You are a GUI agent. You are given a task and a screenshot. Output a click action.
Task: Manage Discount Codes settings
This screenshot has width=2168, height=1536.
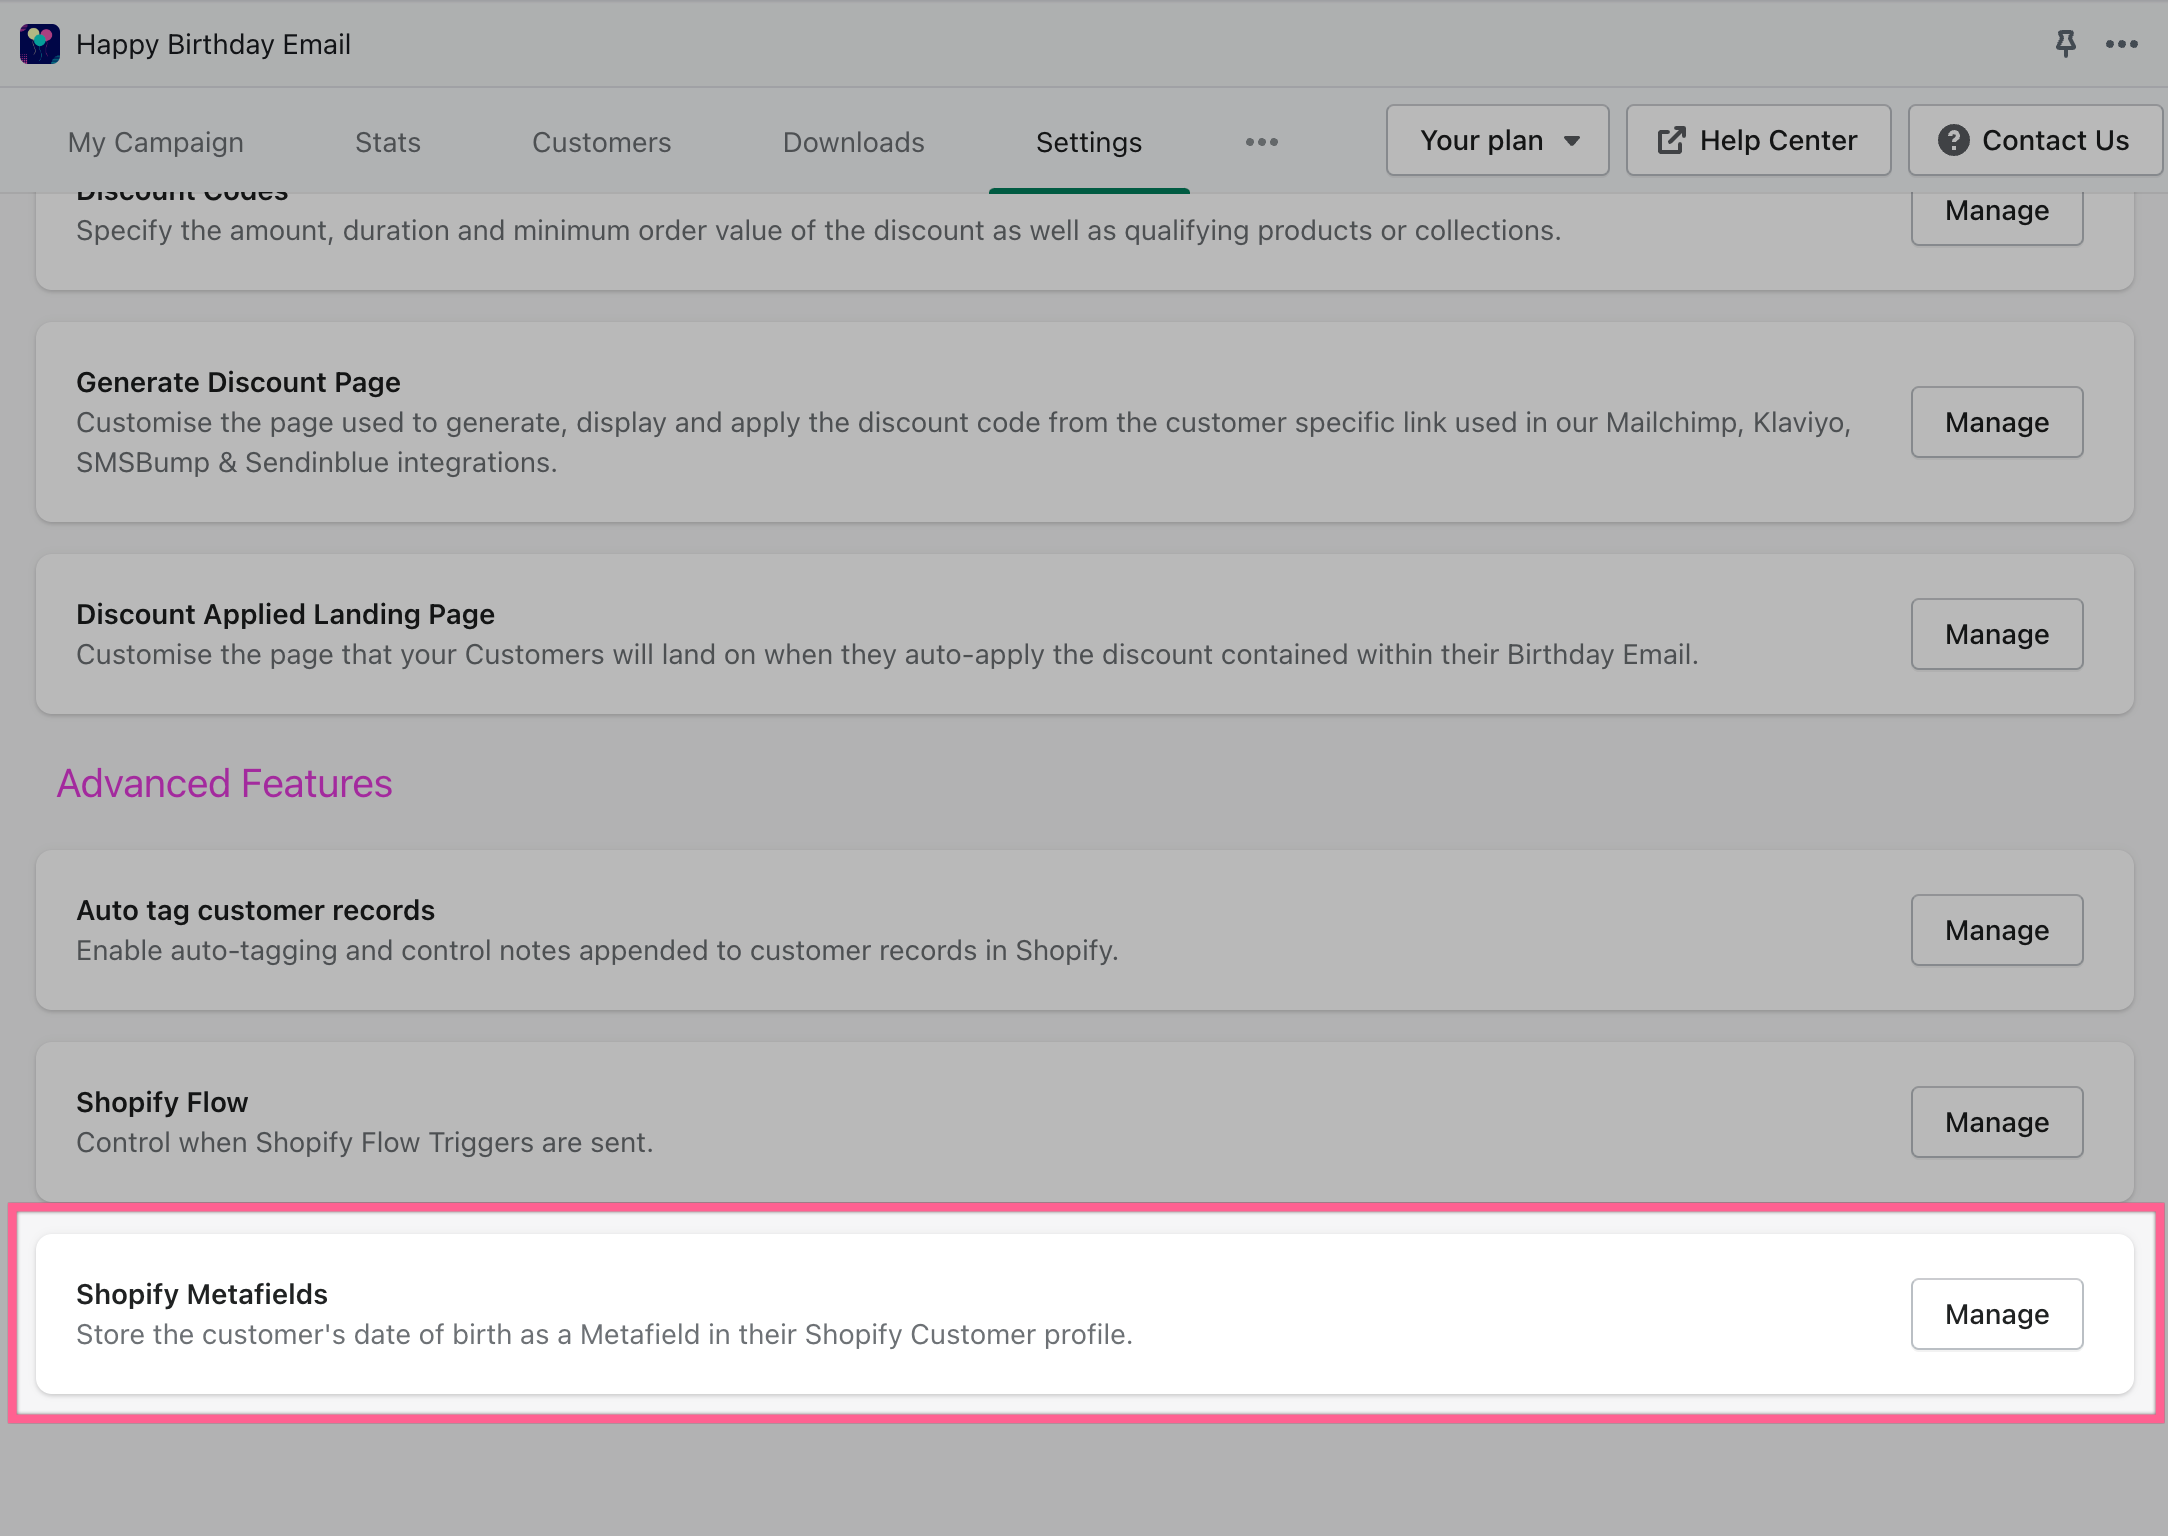1996,213
